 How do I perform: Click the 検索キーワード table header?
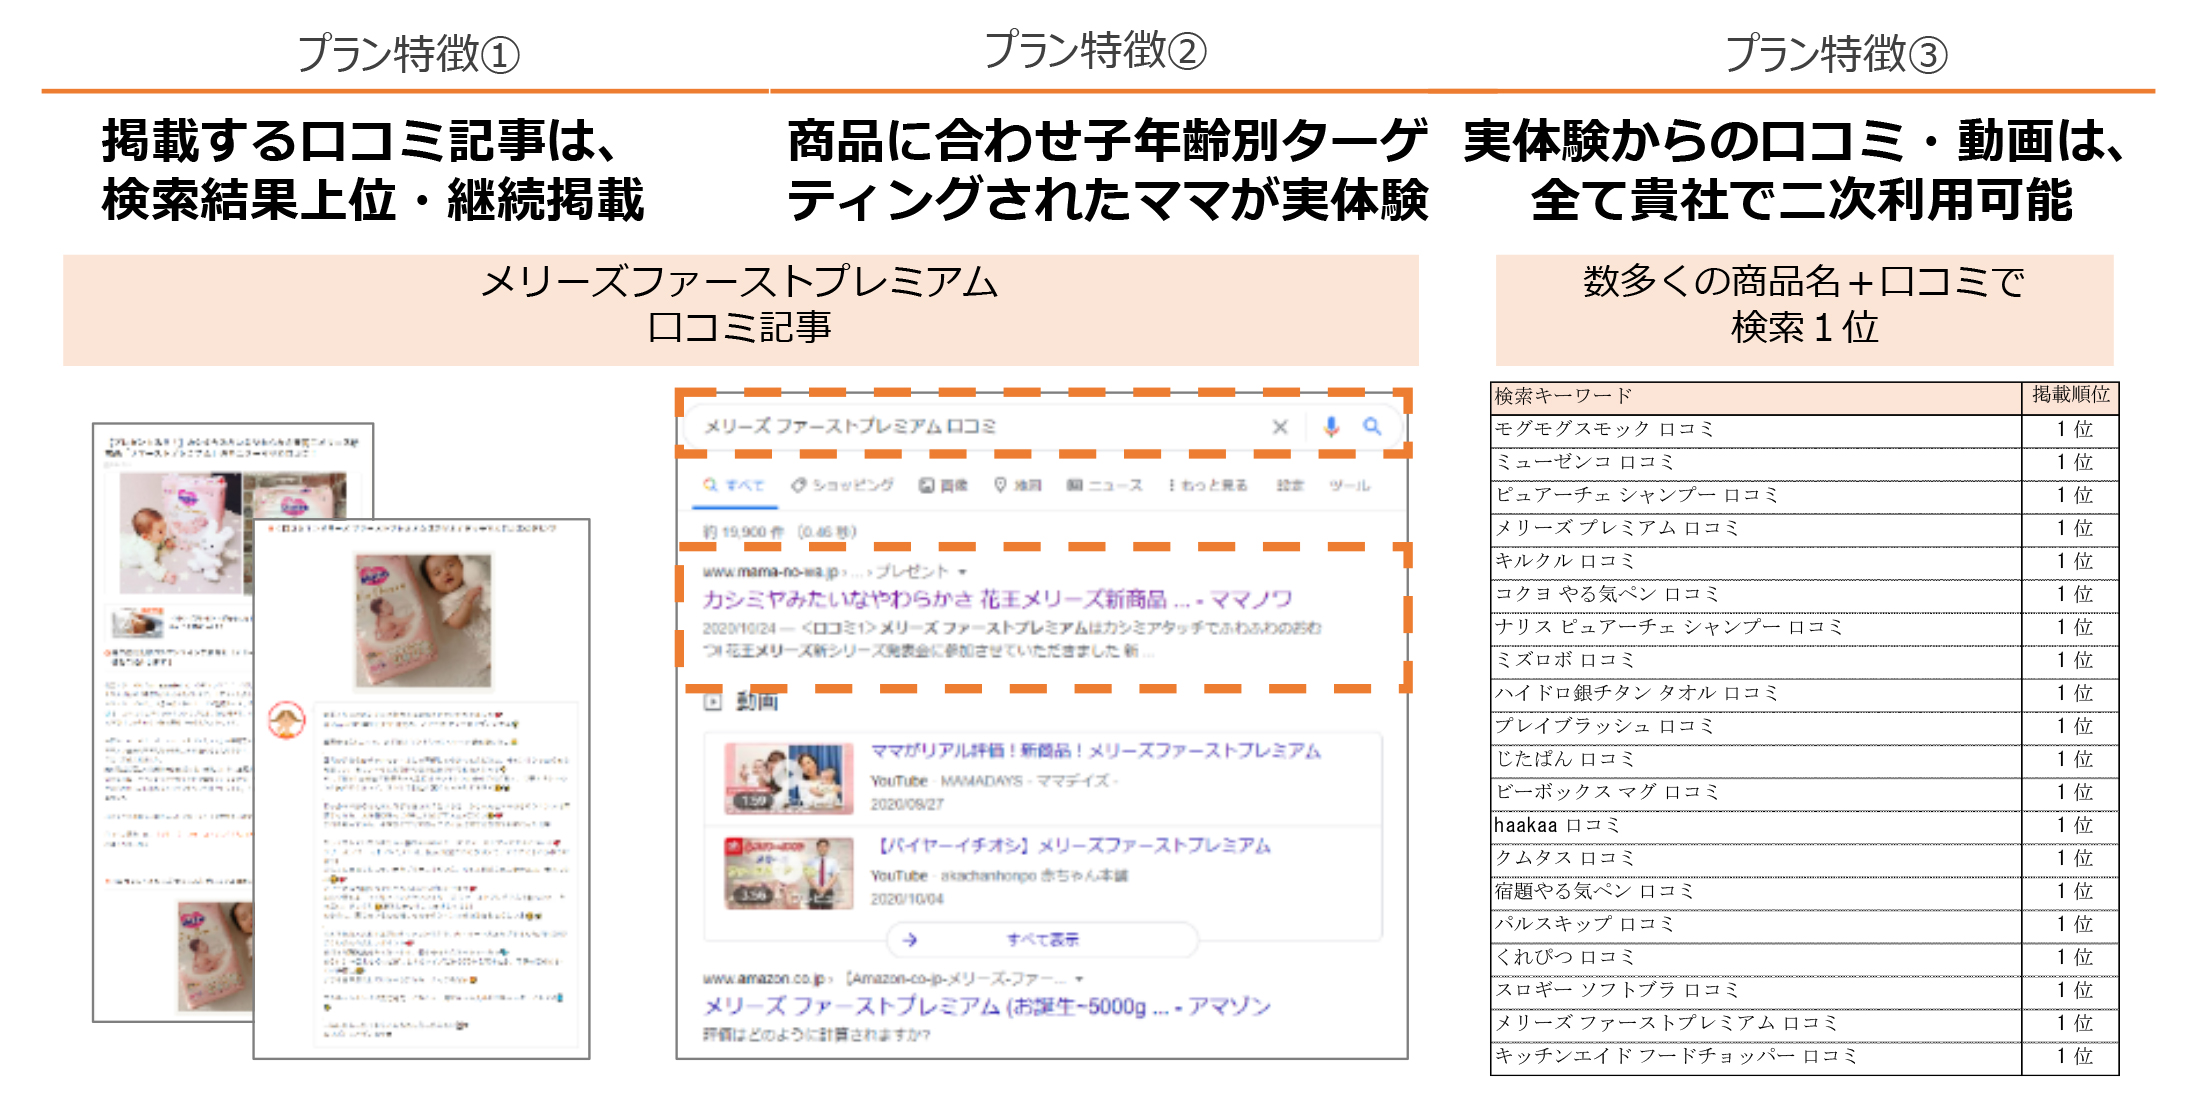pyautogui.click(x=1756, y=397)
